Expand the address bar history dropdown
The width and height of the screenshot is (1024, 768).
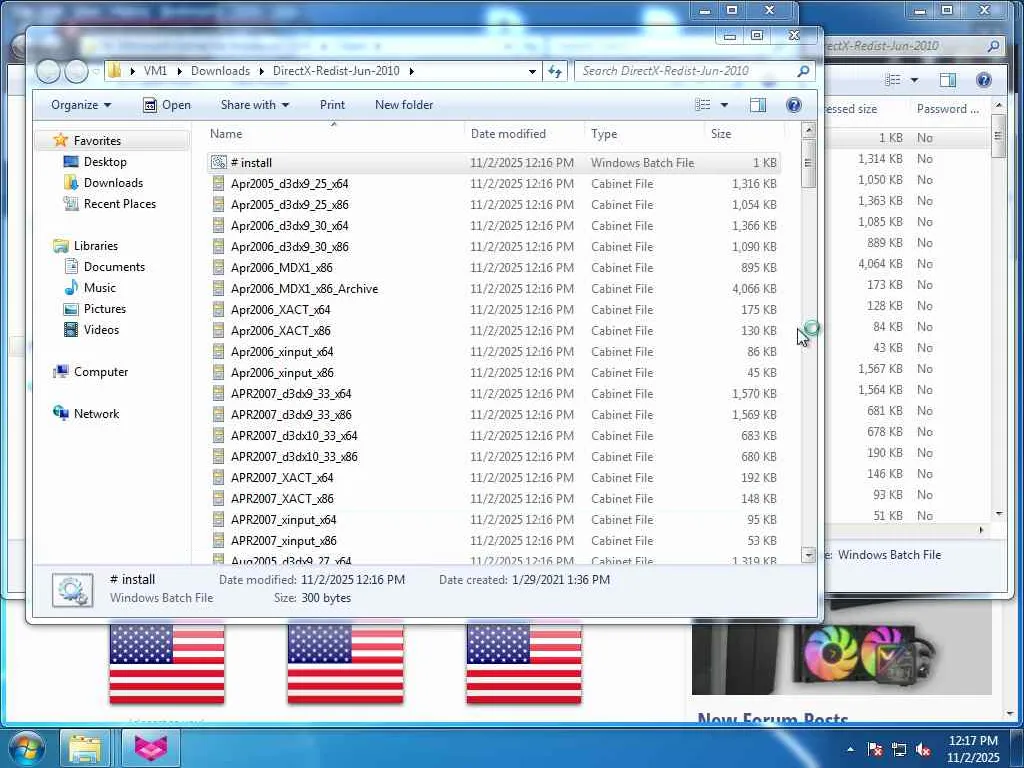(532, 71)
